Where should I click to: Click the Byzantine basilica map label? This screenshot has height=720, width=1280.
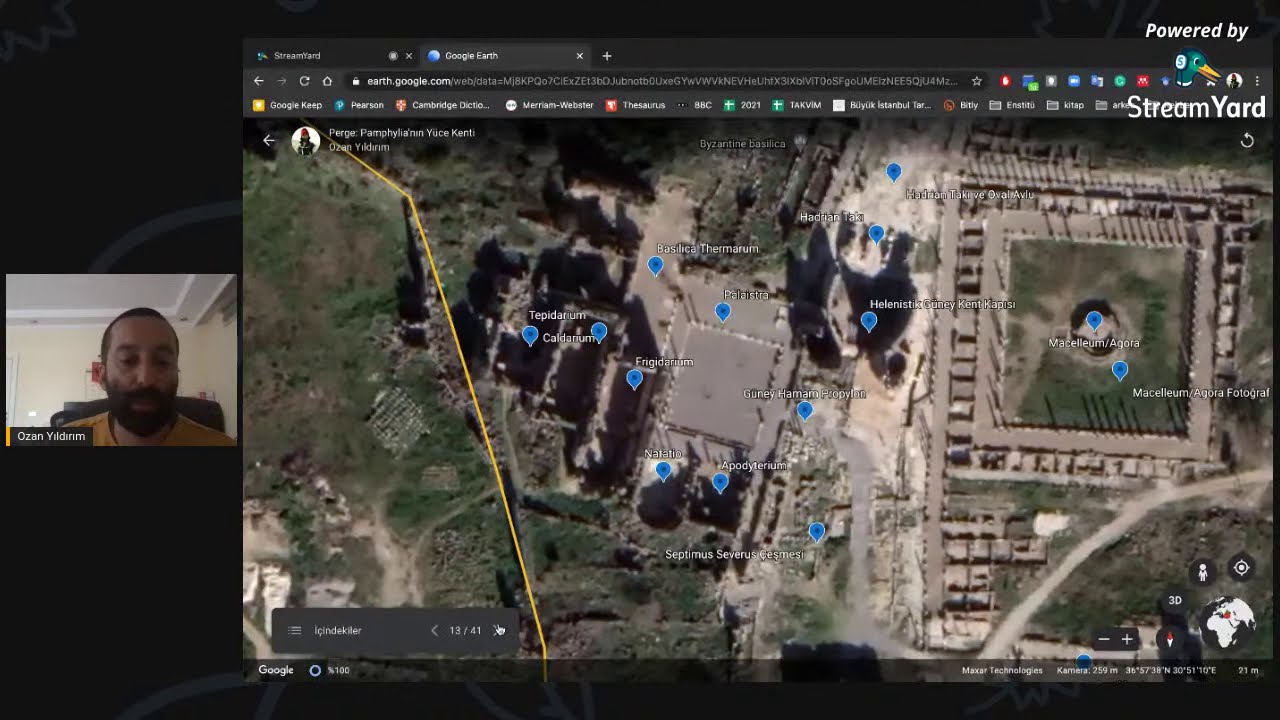(x=743, y=144)
